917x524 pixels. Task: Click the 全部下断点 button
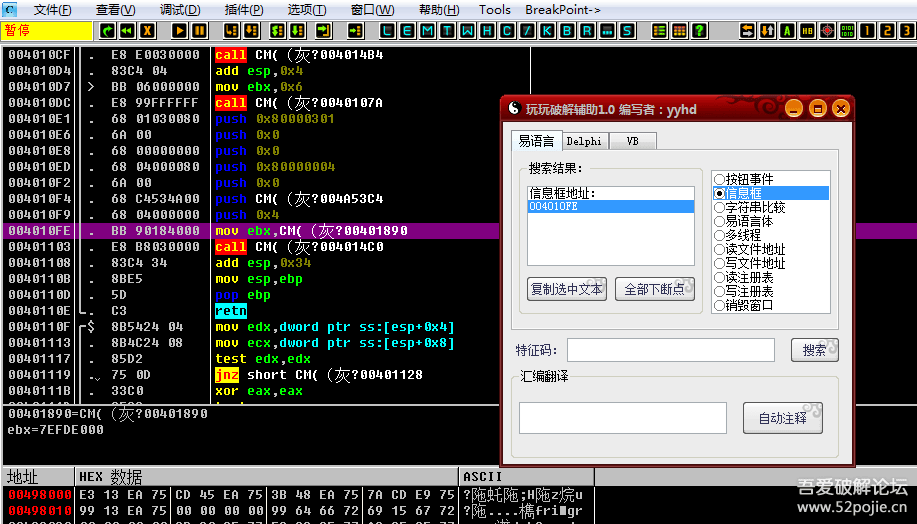[654, 289]
